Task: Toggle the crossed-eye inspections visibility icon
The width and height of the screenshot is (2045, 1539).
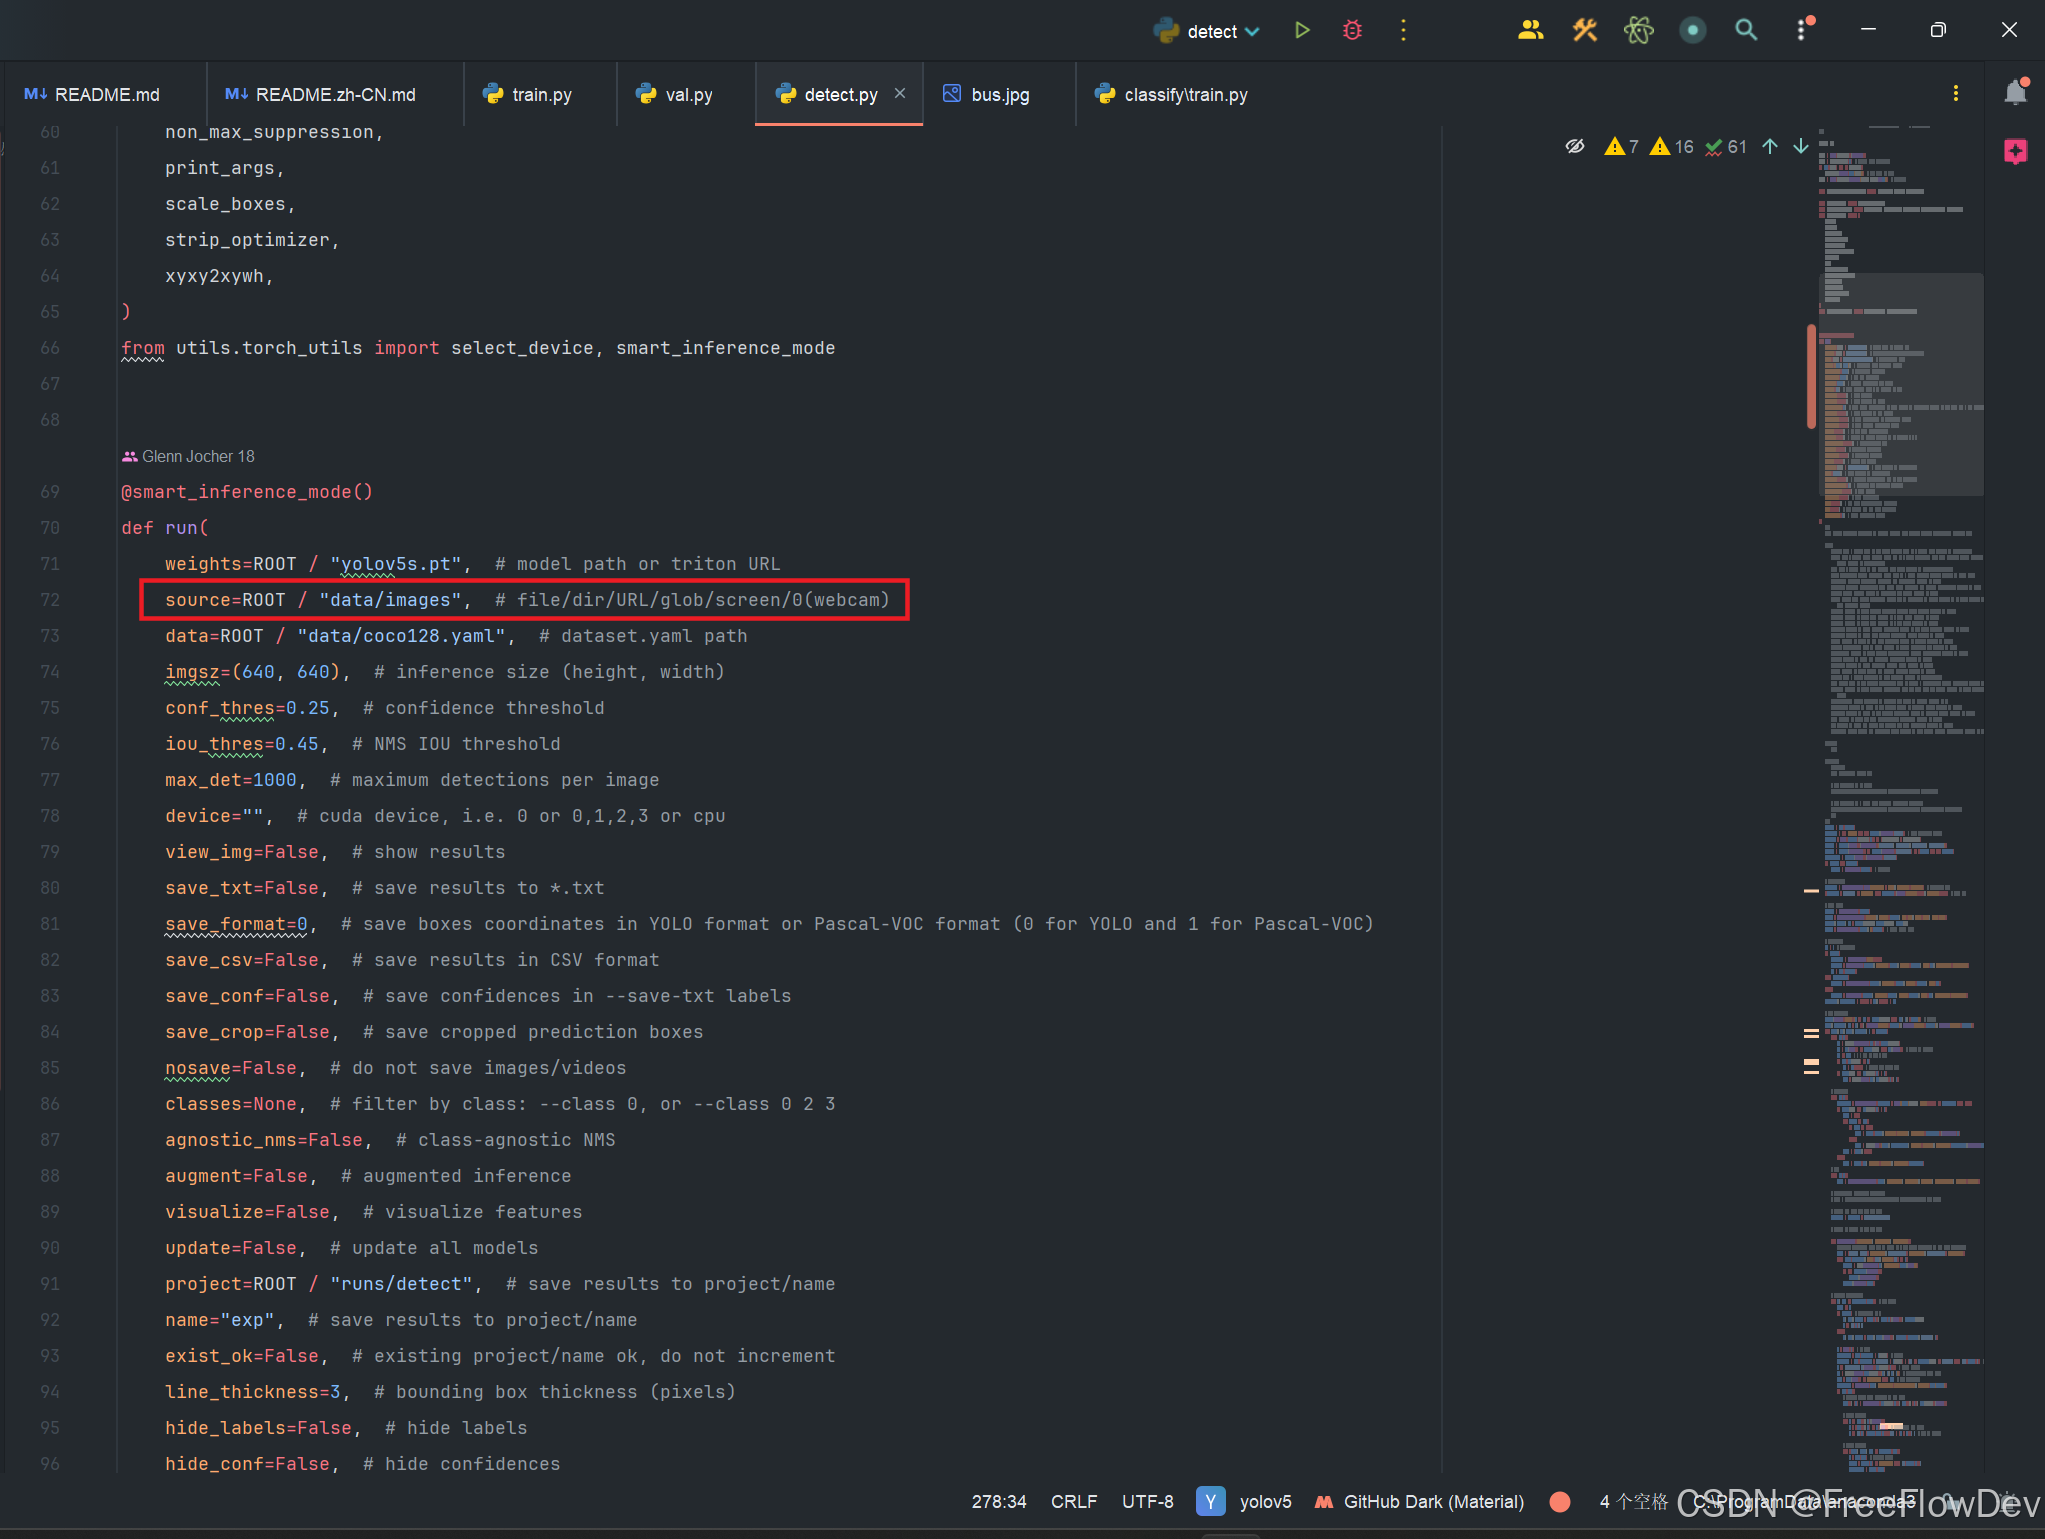Action: click(x=1575, y=147)
